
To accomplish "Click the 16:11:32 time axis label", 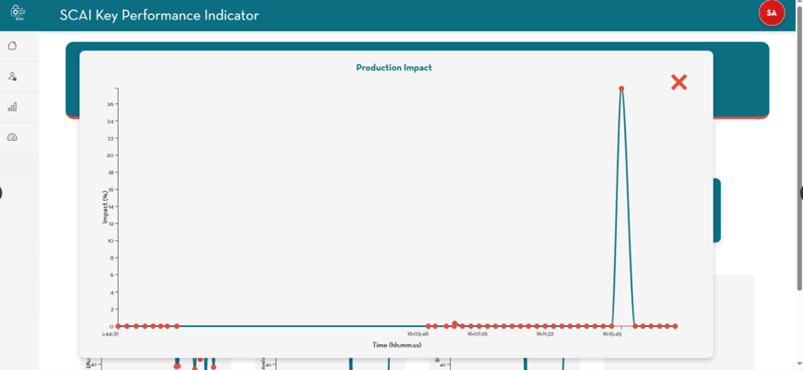I will click(545, 334).
